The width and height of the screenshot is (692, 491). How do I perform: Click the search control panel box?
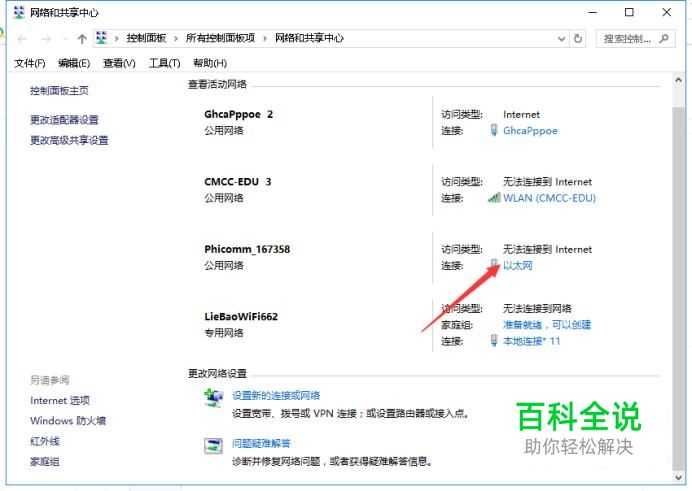coord(636,39)
